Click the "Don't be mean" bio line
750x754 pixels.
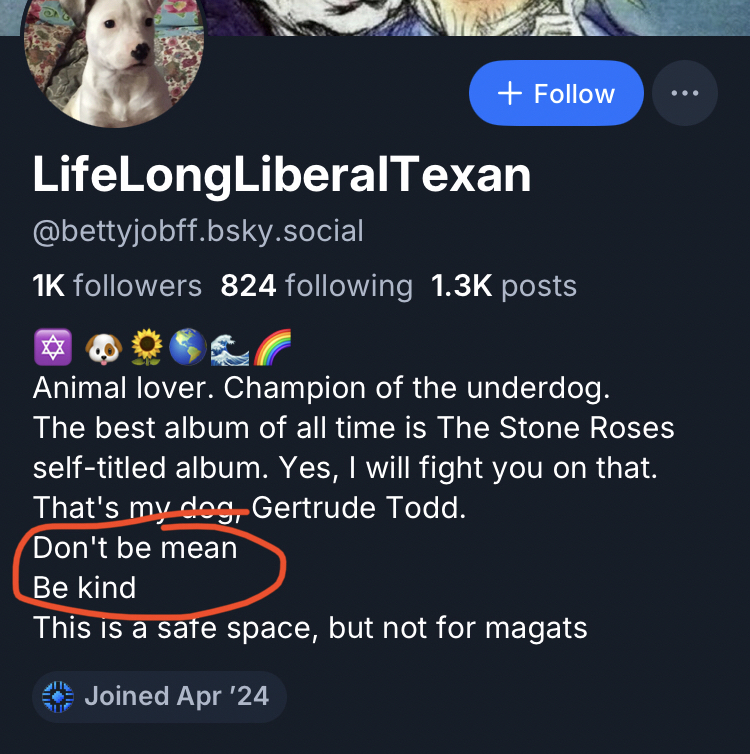click(x=135, y=548)
